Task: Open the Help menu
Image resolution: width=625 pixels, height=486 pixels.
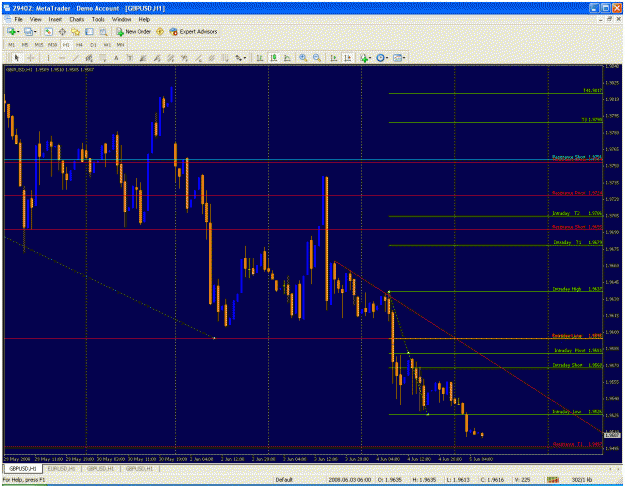Action: point(144,19)
